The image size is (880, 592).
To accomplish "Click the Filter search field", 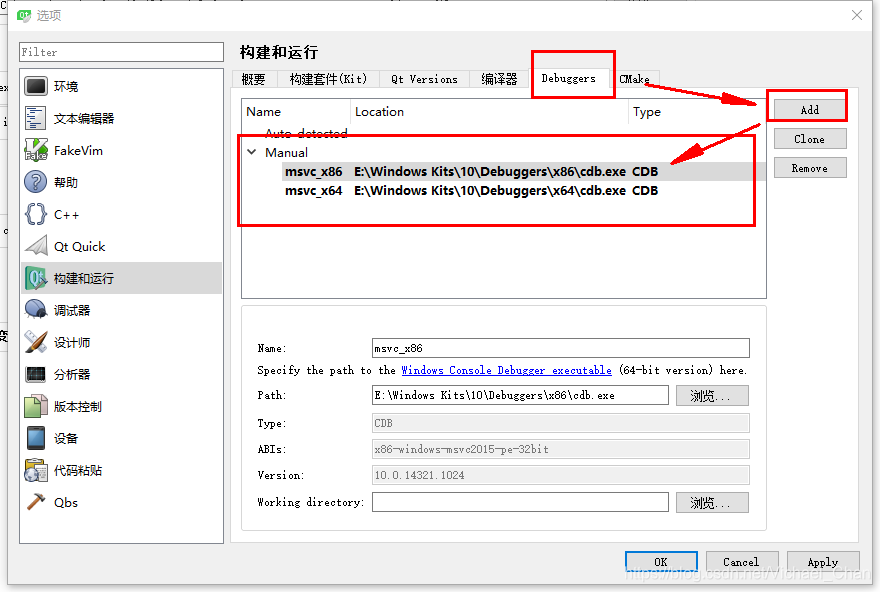I will click(121, 52).
